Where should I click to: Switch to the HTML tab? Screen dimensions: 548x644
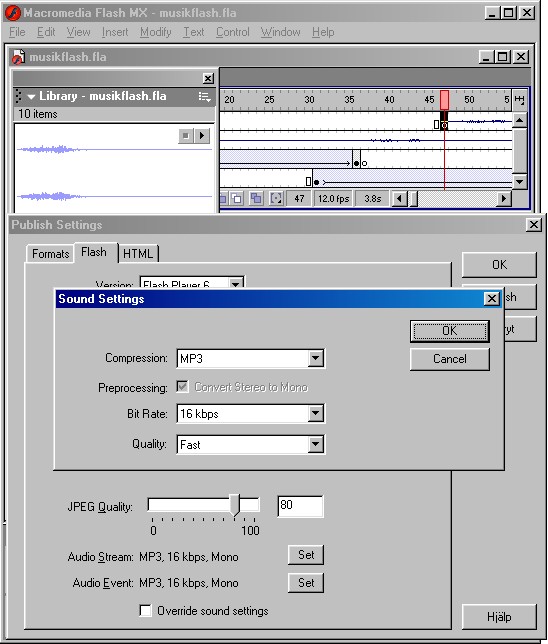138,254
